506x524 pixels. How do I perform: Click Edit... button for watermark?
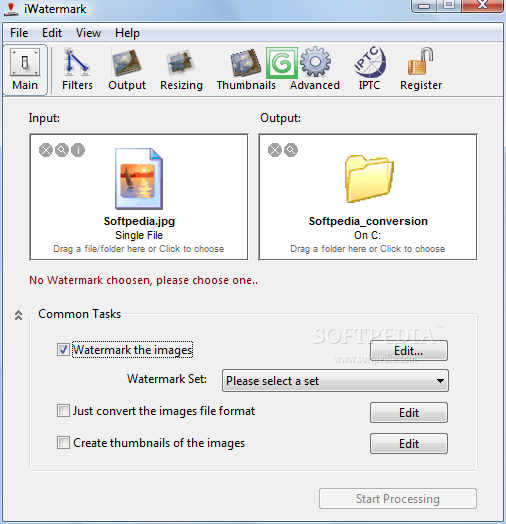tap(409, 351)
